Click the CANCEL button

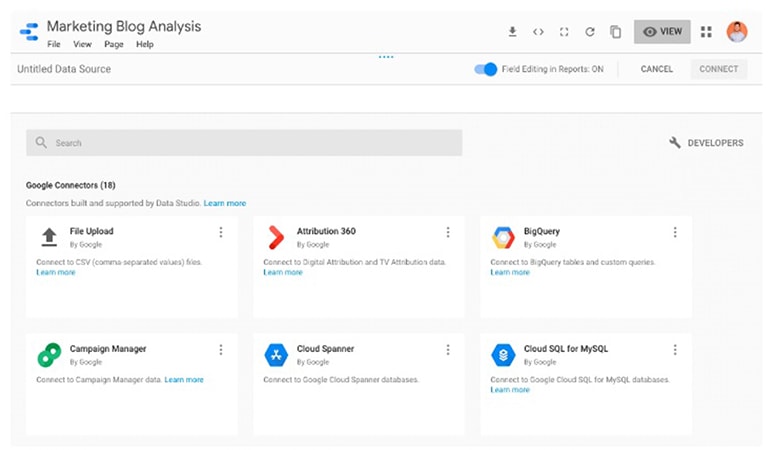point(656,69)
